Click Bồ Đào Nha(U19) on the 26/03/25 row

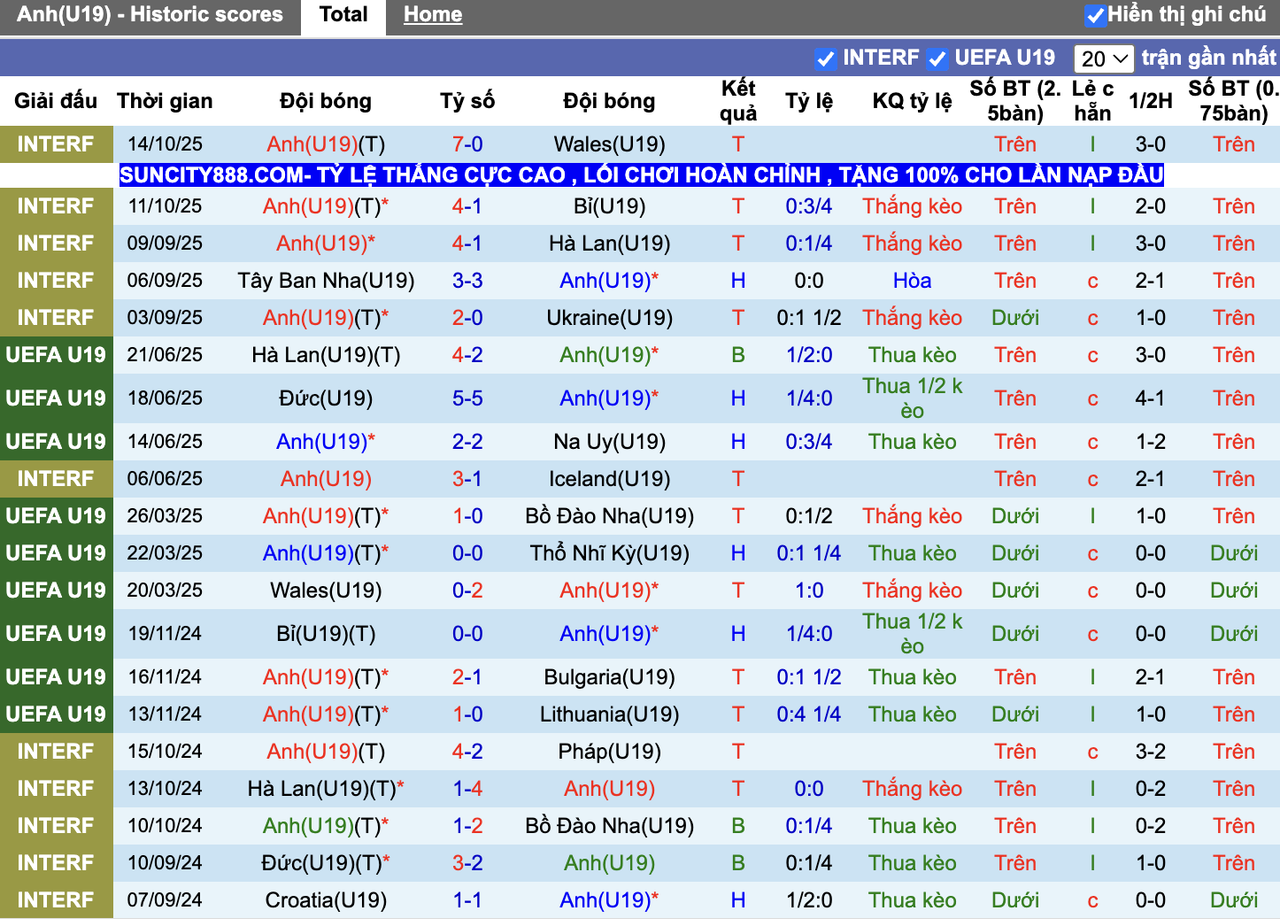(x=609, y=517)
